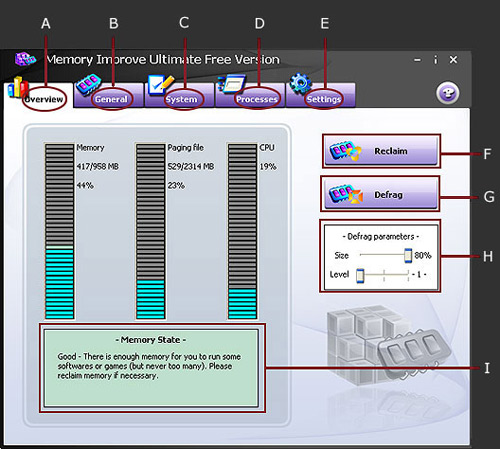The image size is (500, 449).
Task: Click the Memory usage bar meter
Action: (60, 231)
